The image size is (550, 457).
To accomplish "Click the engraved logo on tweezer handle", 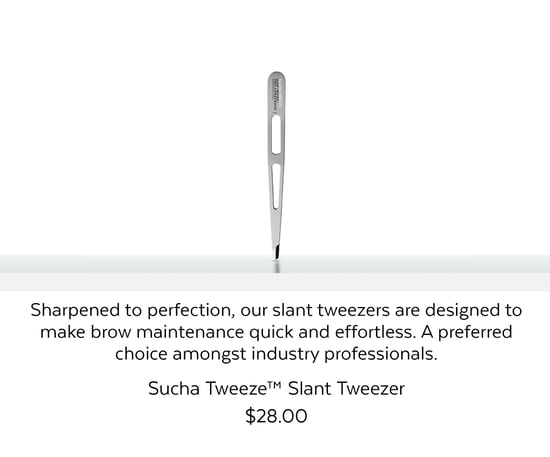I will pos(276,92).
